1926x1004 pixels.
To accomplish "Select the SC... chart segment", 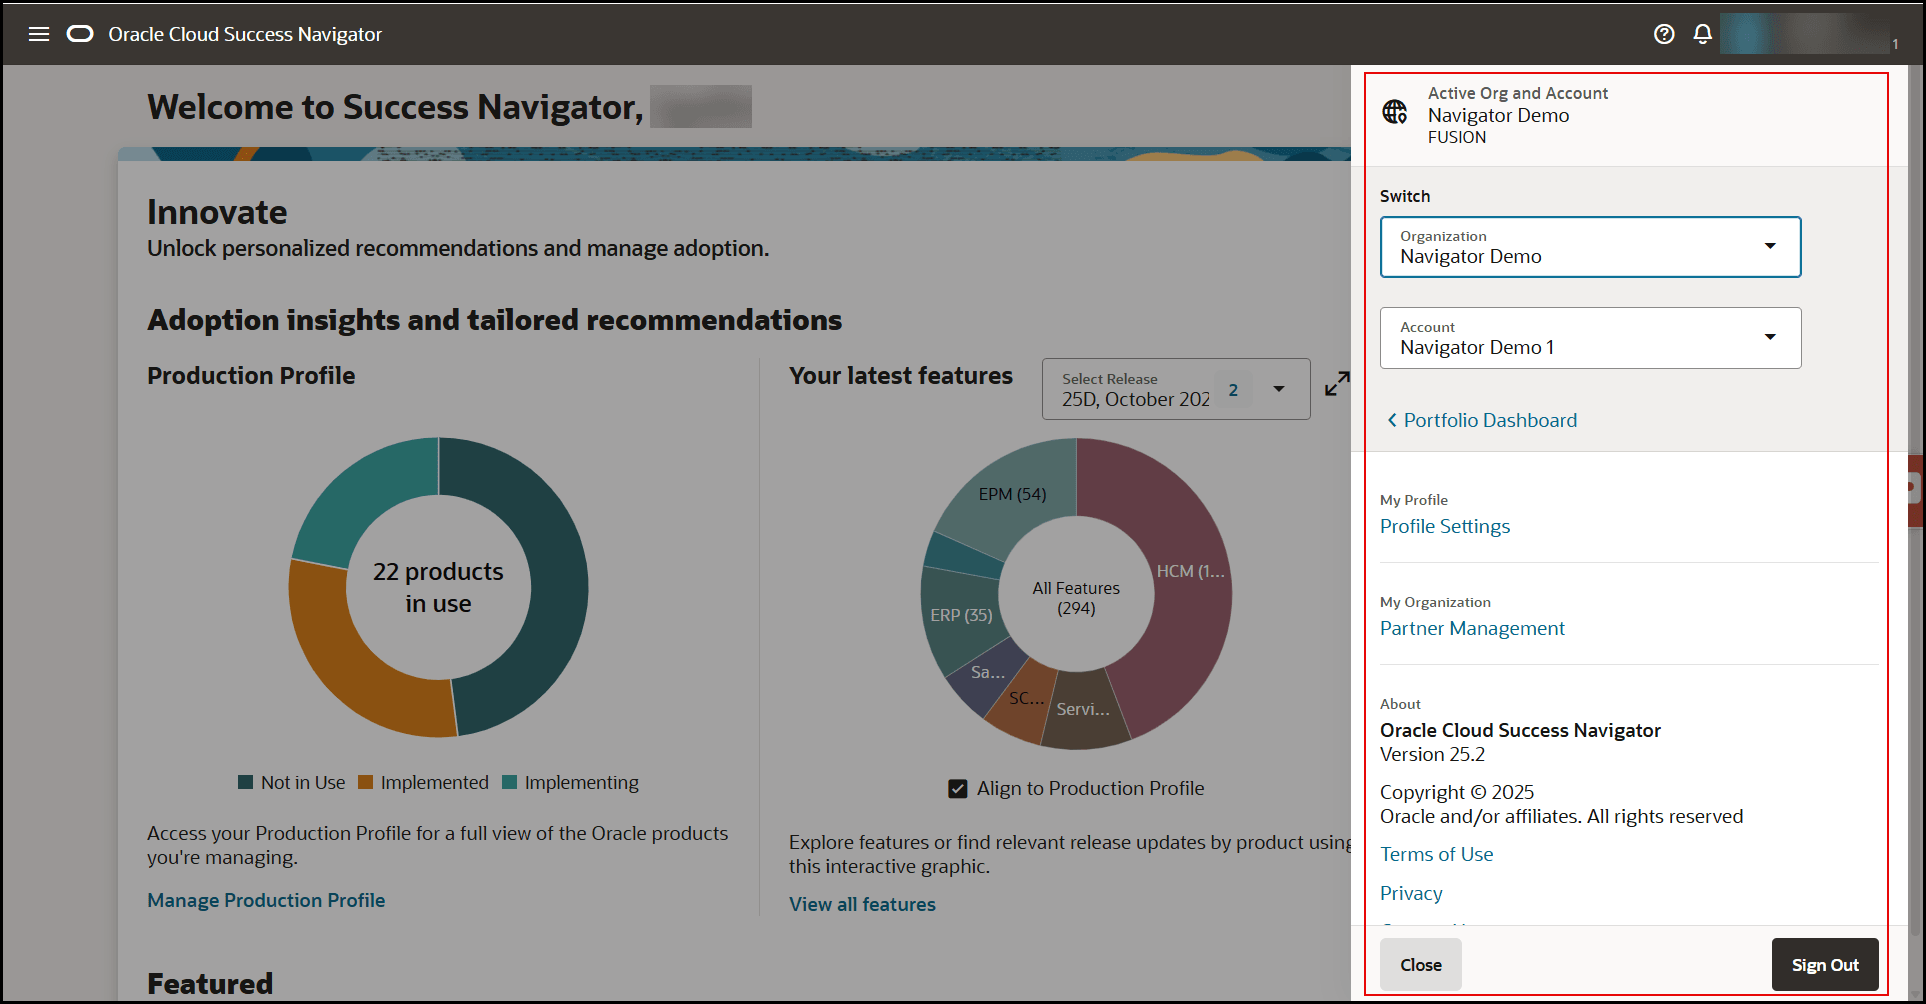I will [x=1024, y=699].
